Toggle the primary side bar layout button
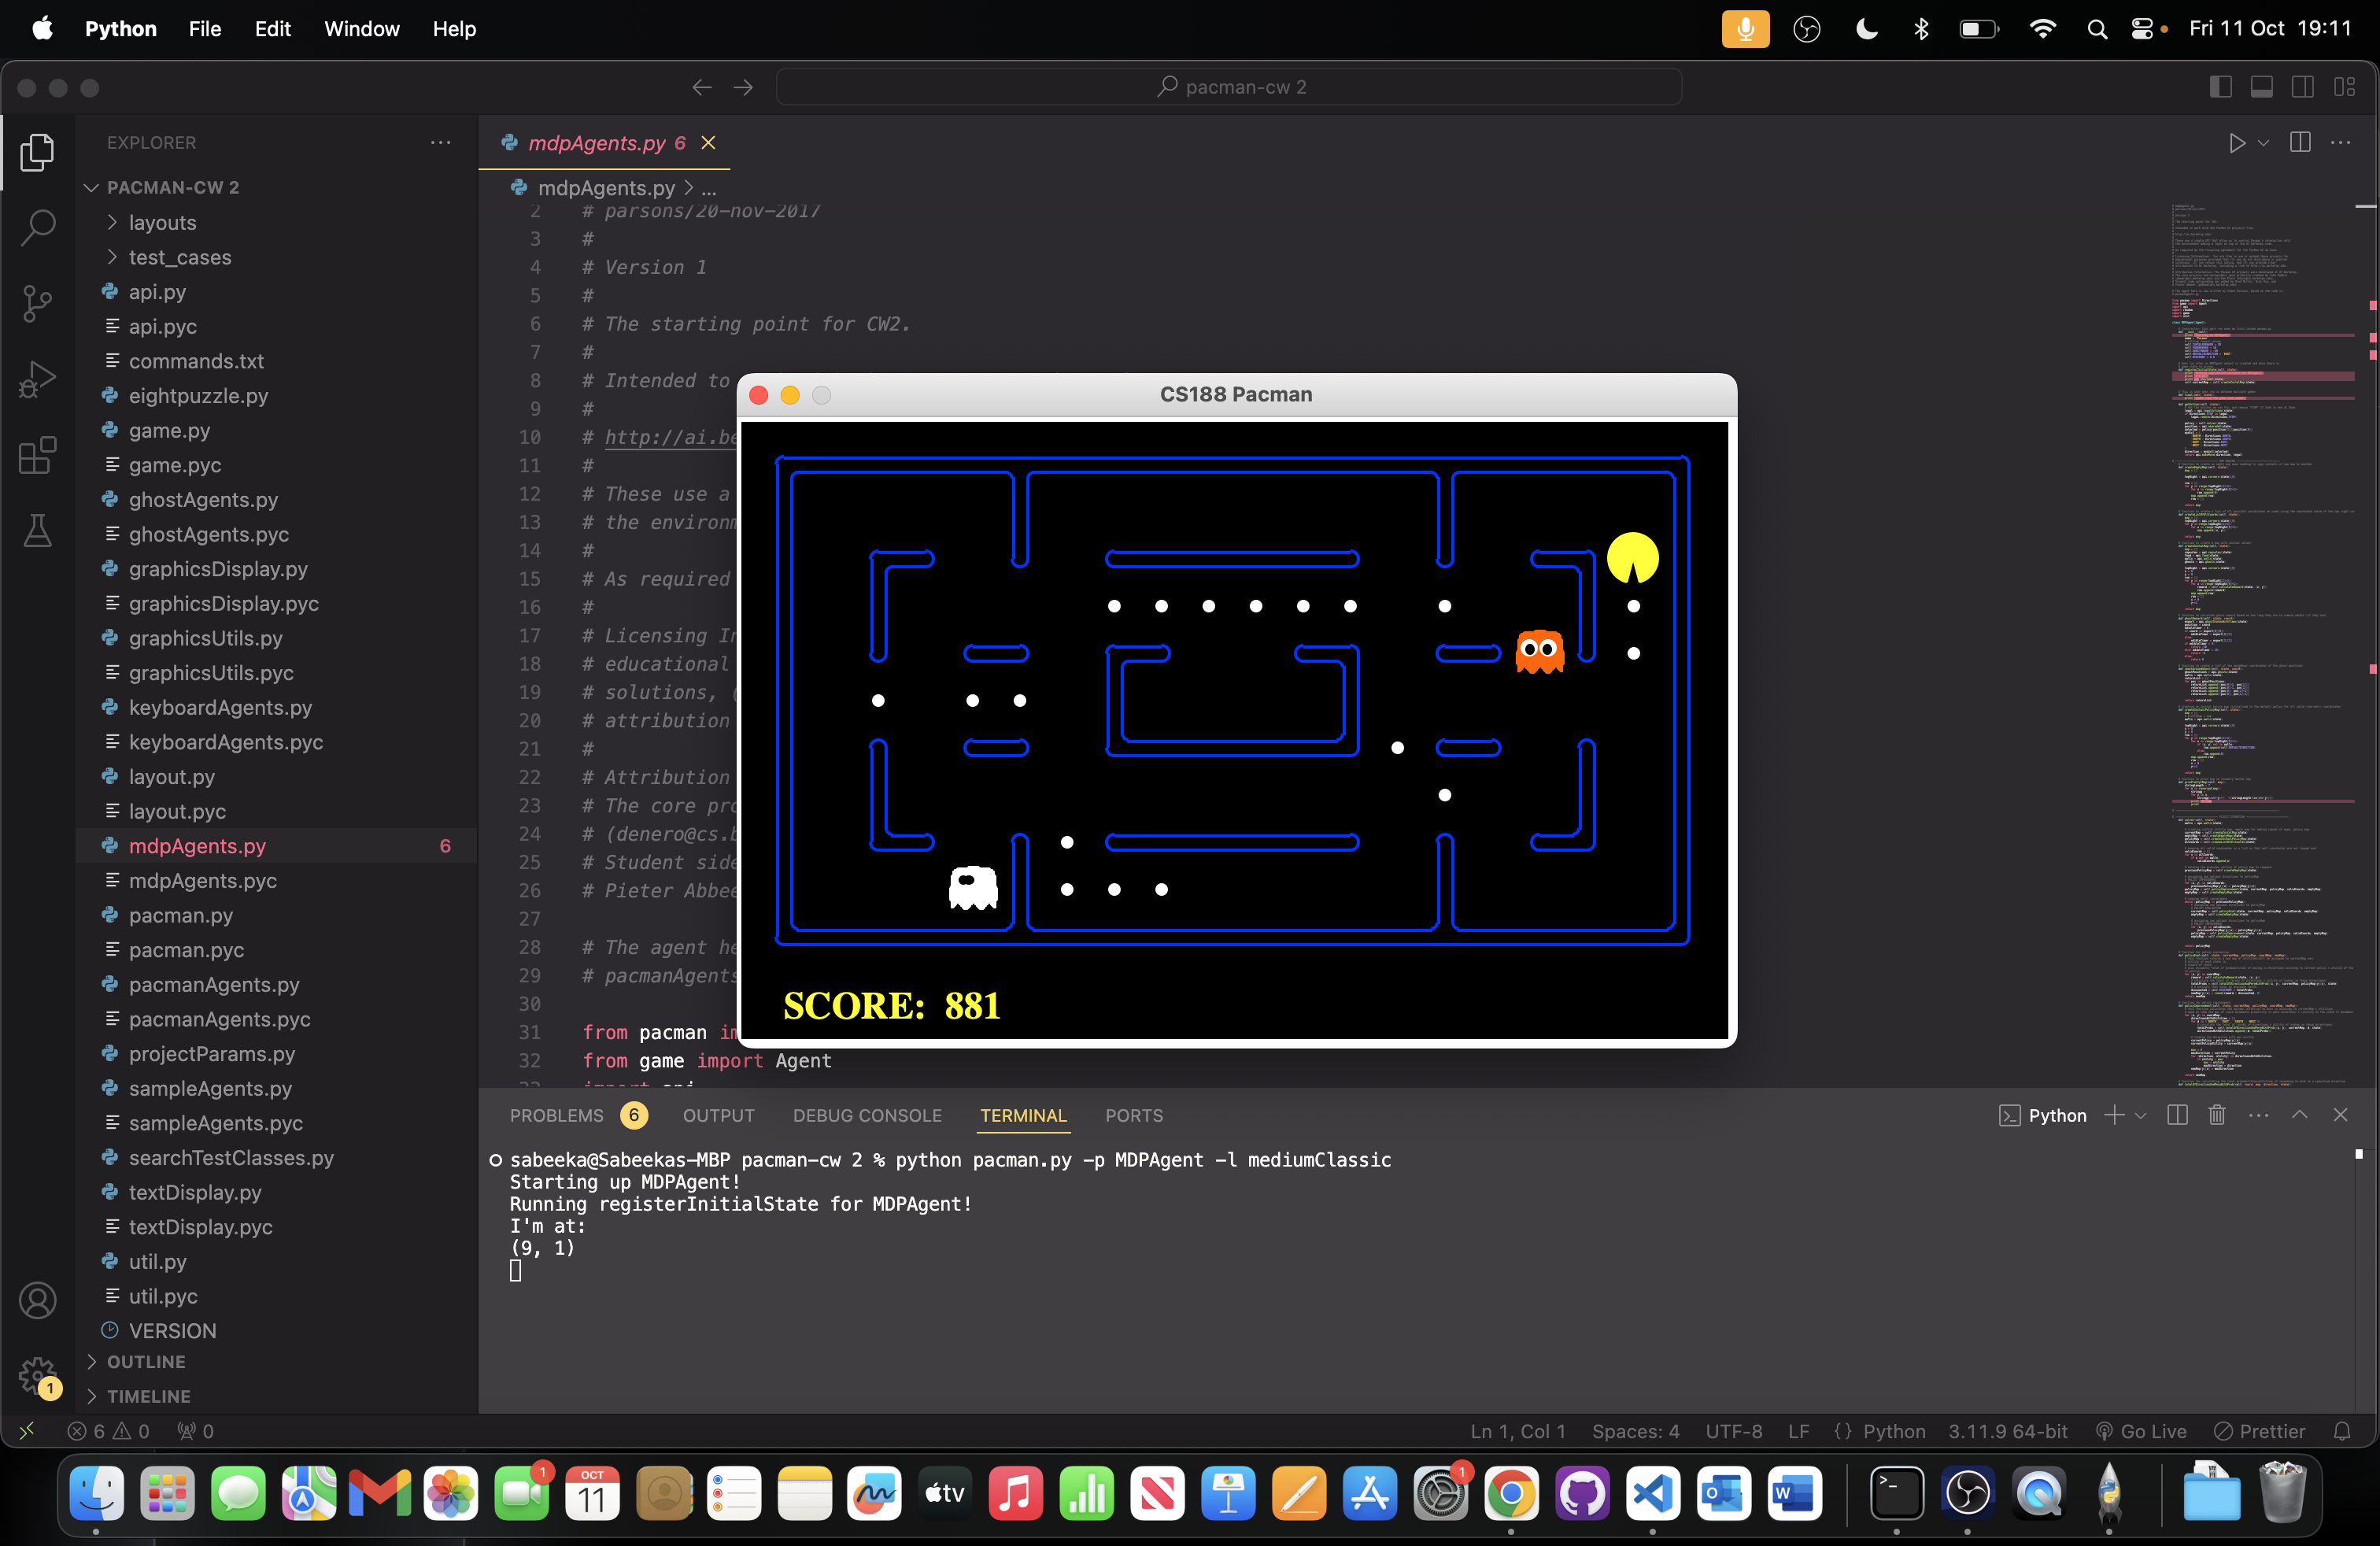This screenshot has height=1546, width=2380. 2220,87
